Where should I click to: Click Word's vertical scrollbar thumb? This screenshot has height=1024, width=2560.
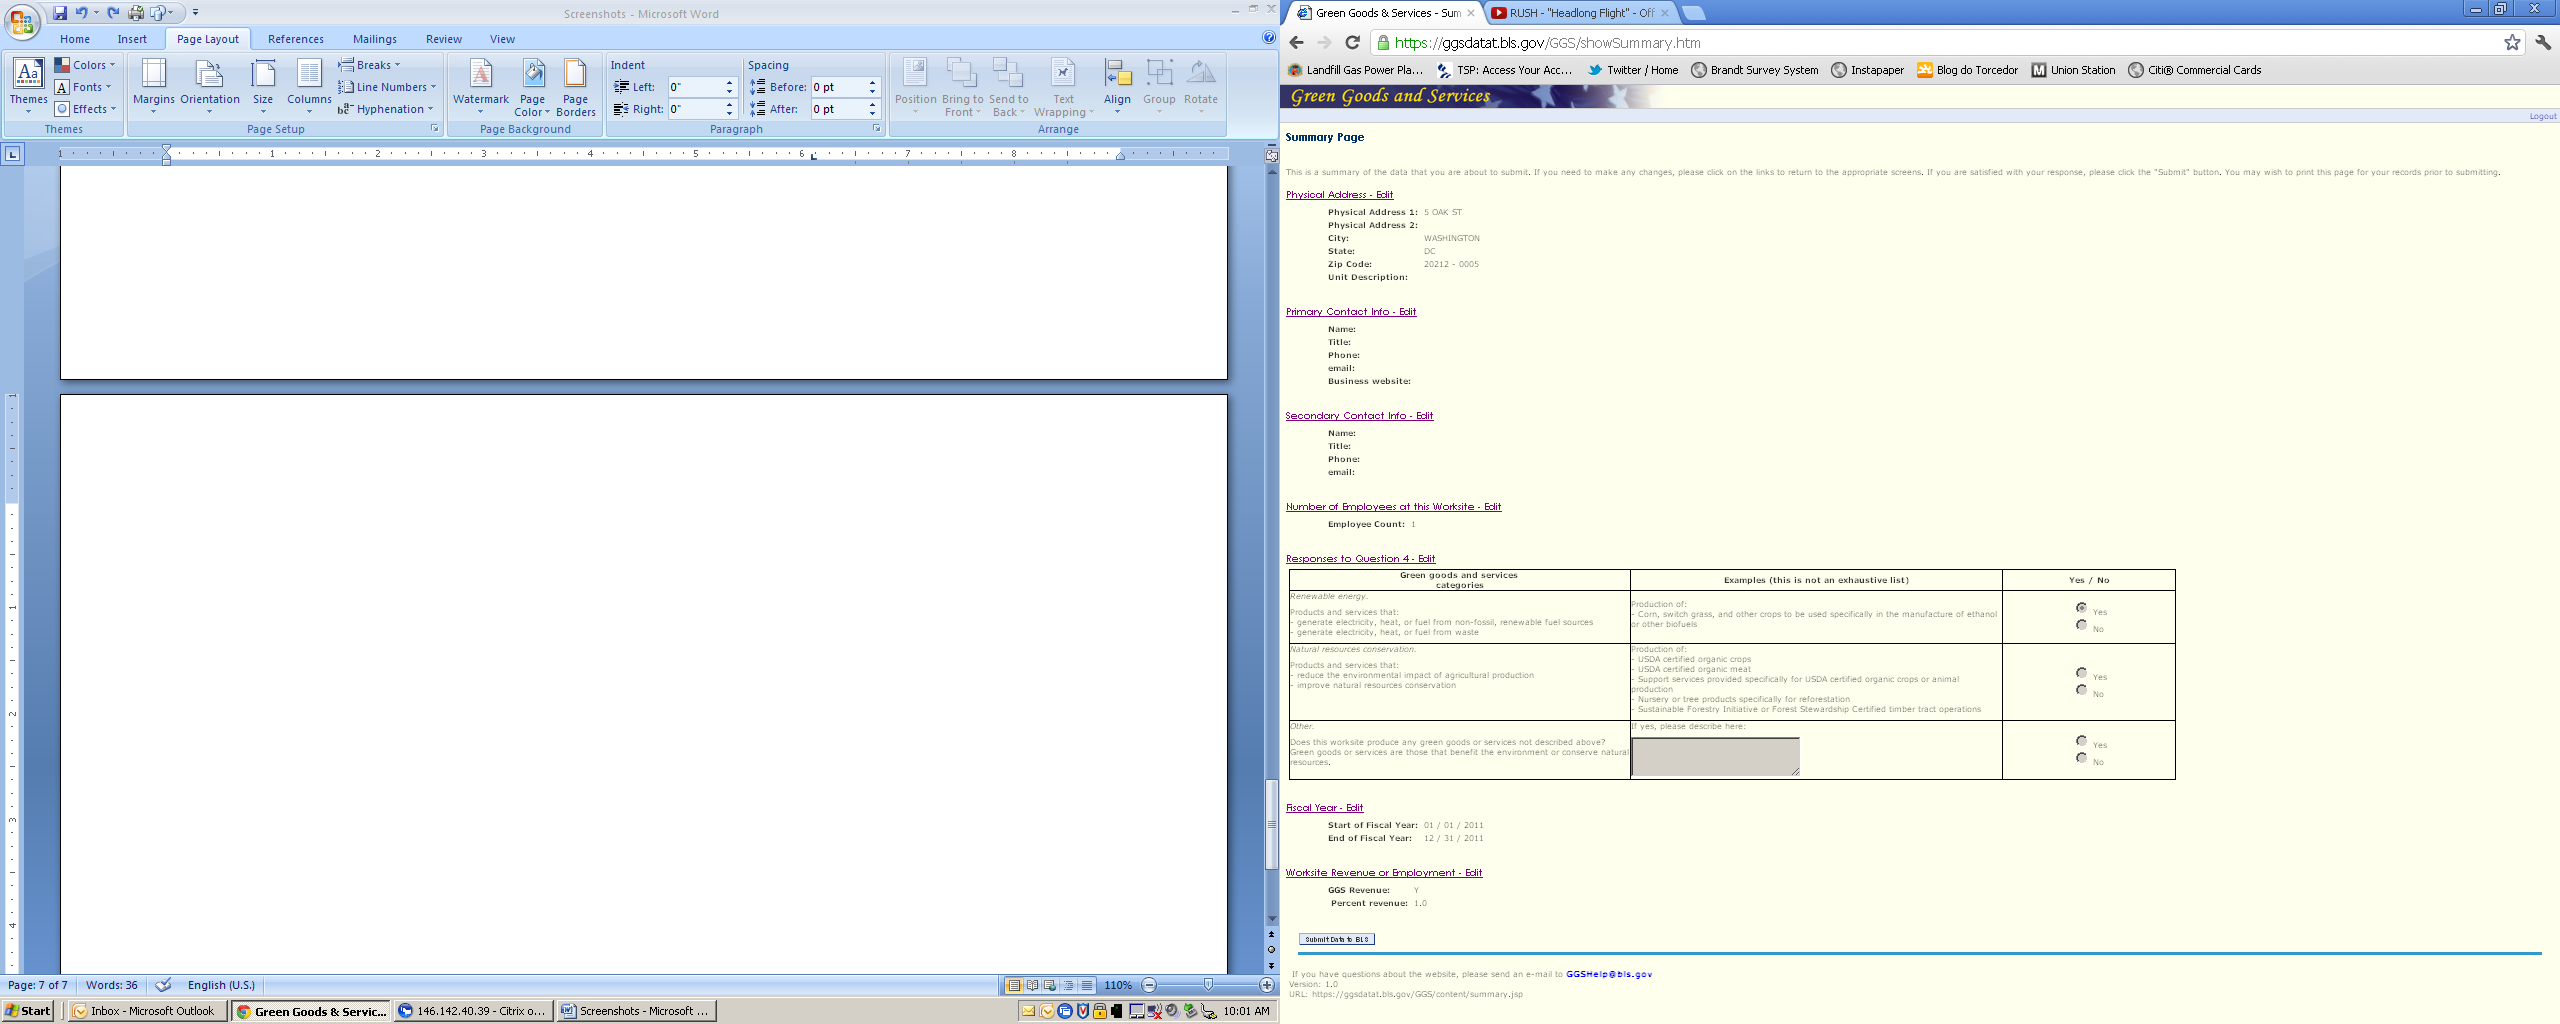tap(1272, 824)
